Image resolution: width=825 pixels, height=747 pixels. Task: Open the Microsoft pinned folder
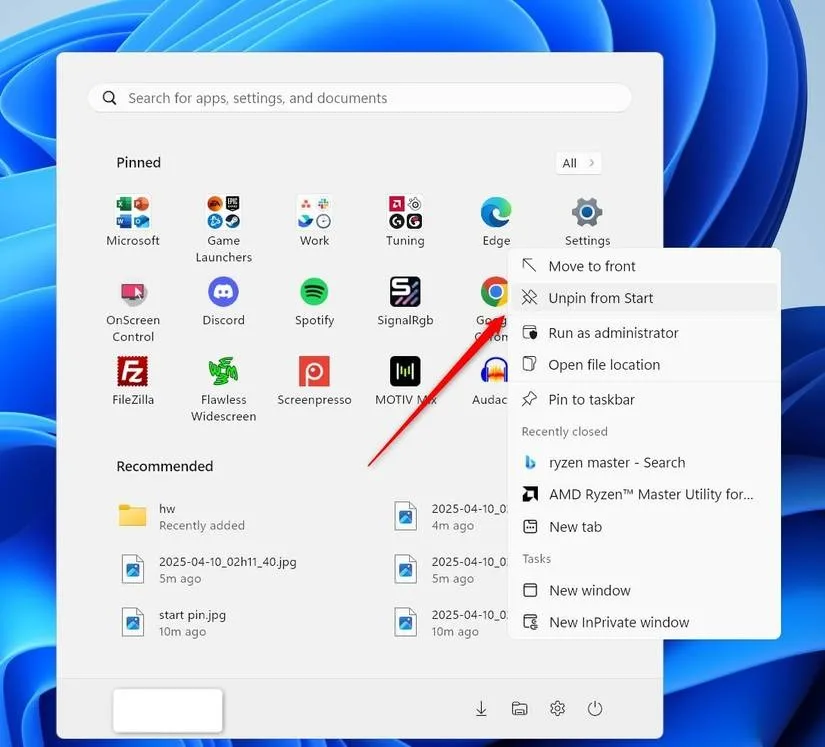coord(133,212)
